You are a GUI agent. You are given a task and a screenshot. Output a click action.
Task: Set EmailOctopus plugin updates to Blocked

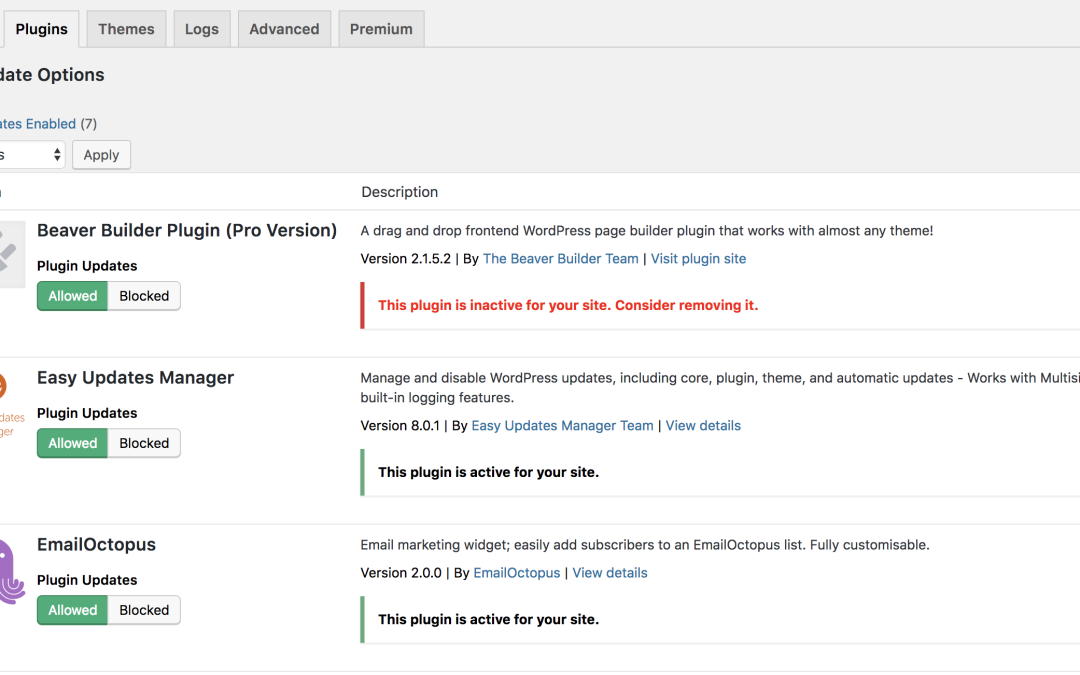144,610
